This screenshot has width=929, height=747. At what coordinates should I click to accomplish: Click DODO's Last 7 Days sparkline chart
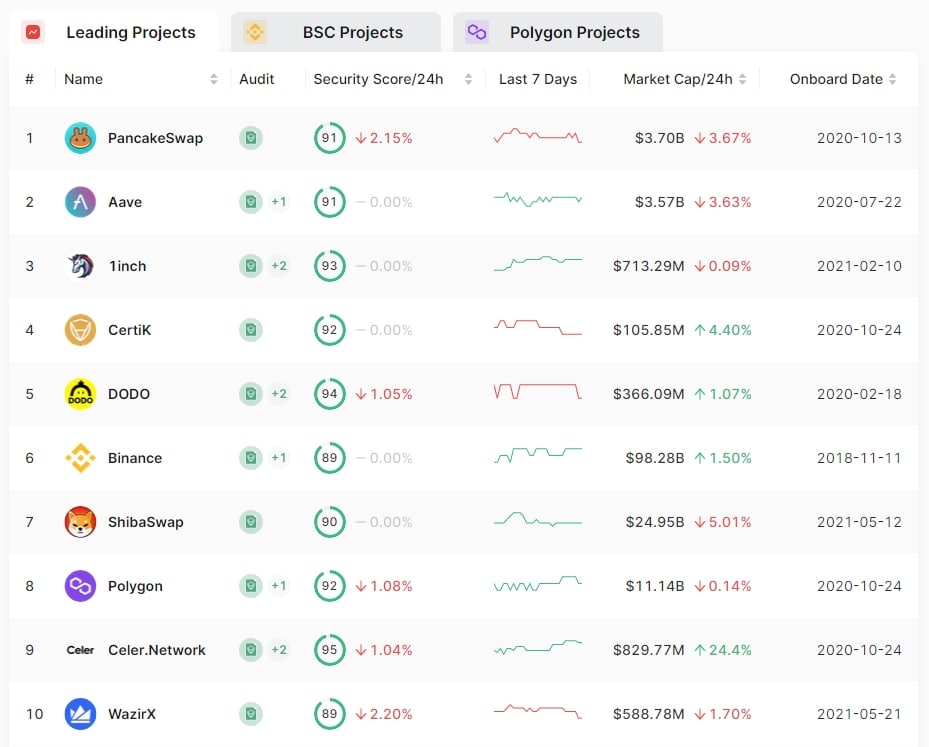coord(537,392)
